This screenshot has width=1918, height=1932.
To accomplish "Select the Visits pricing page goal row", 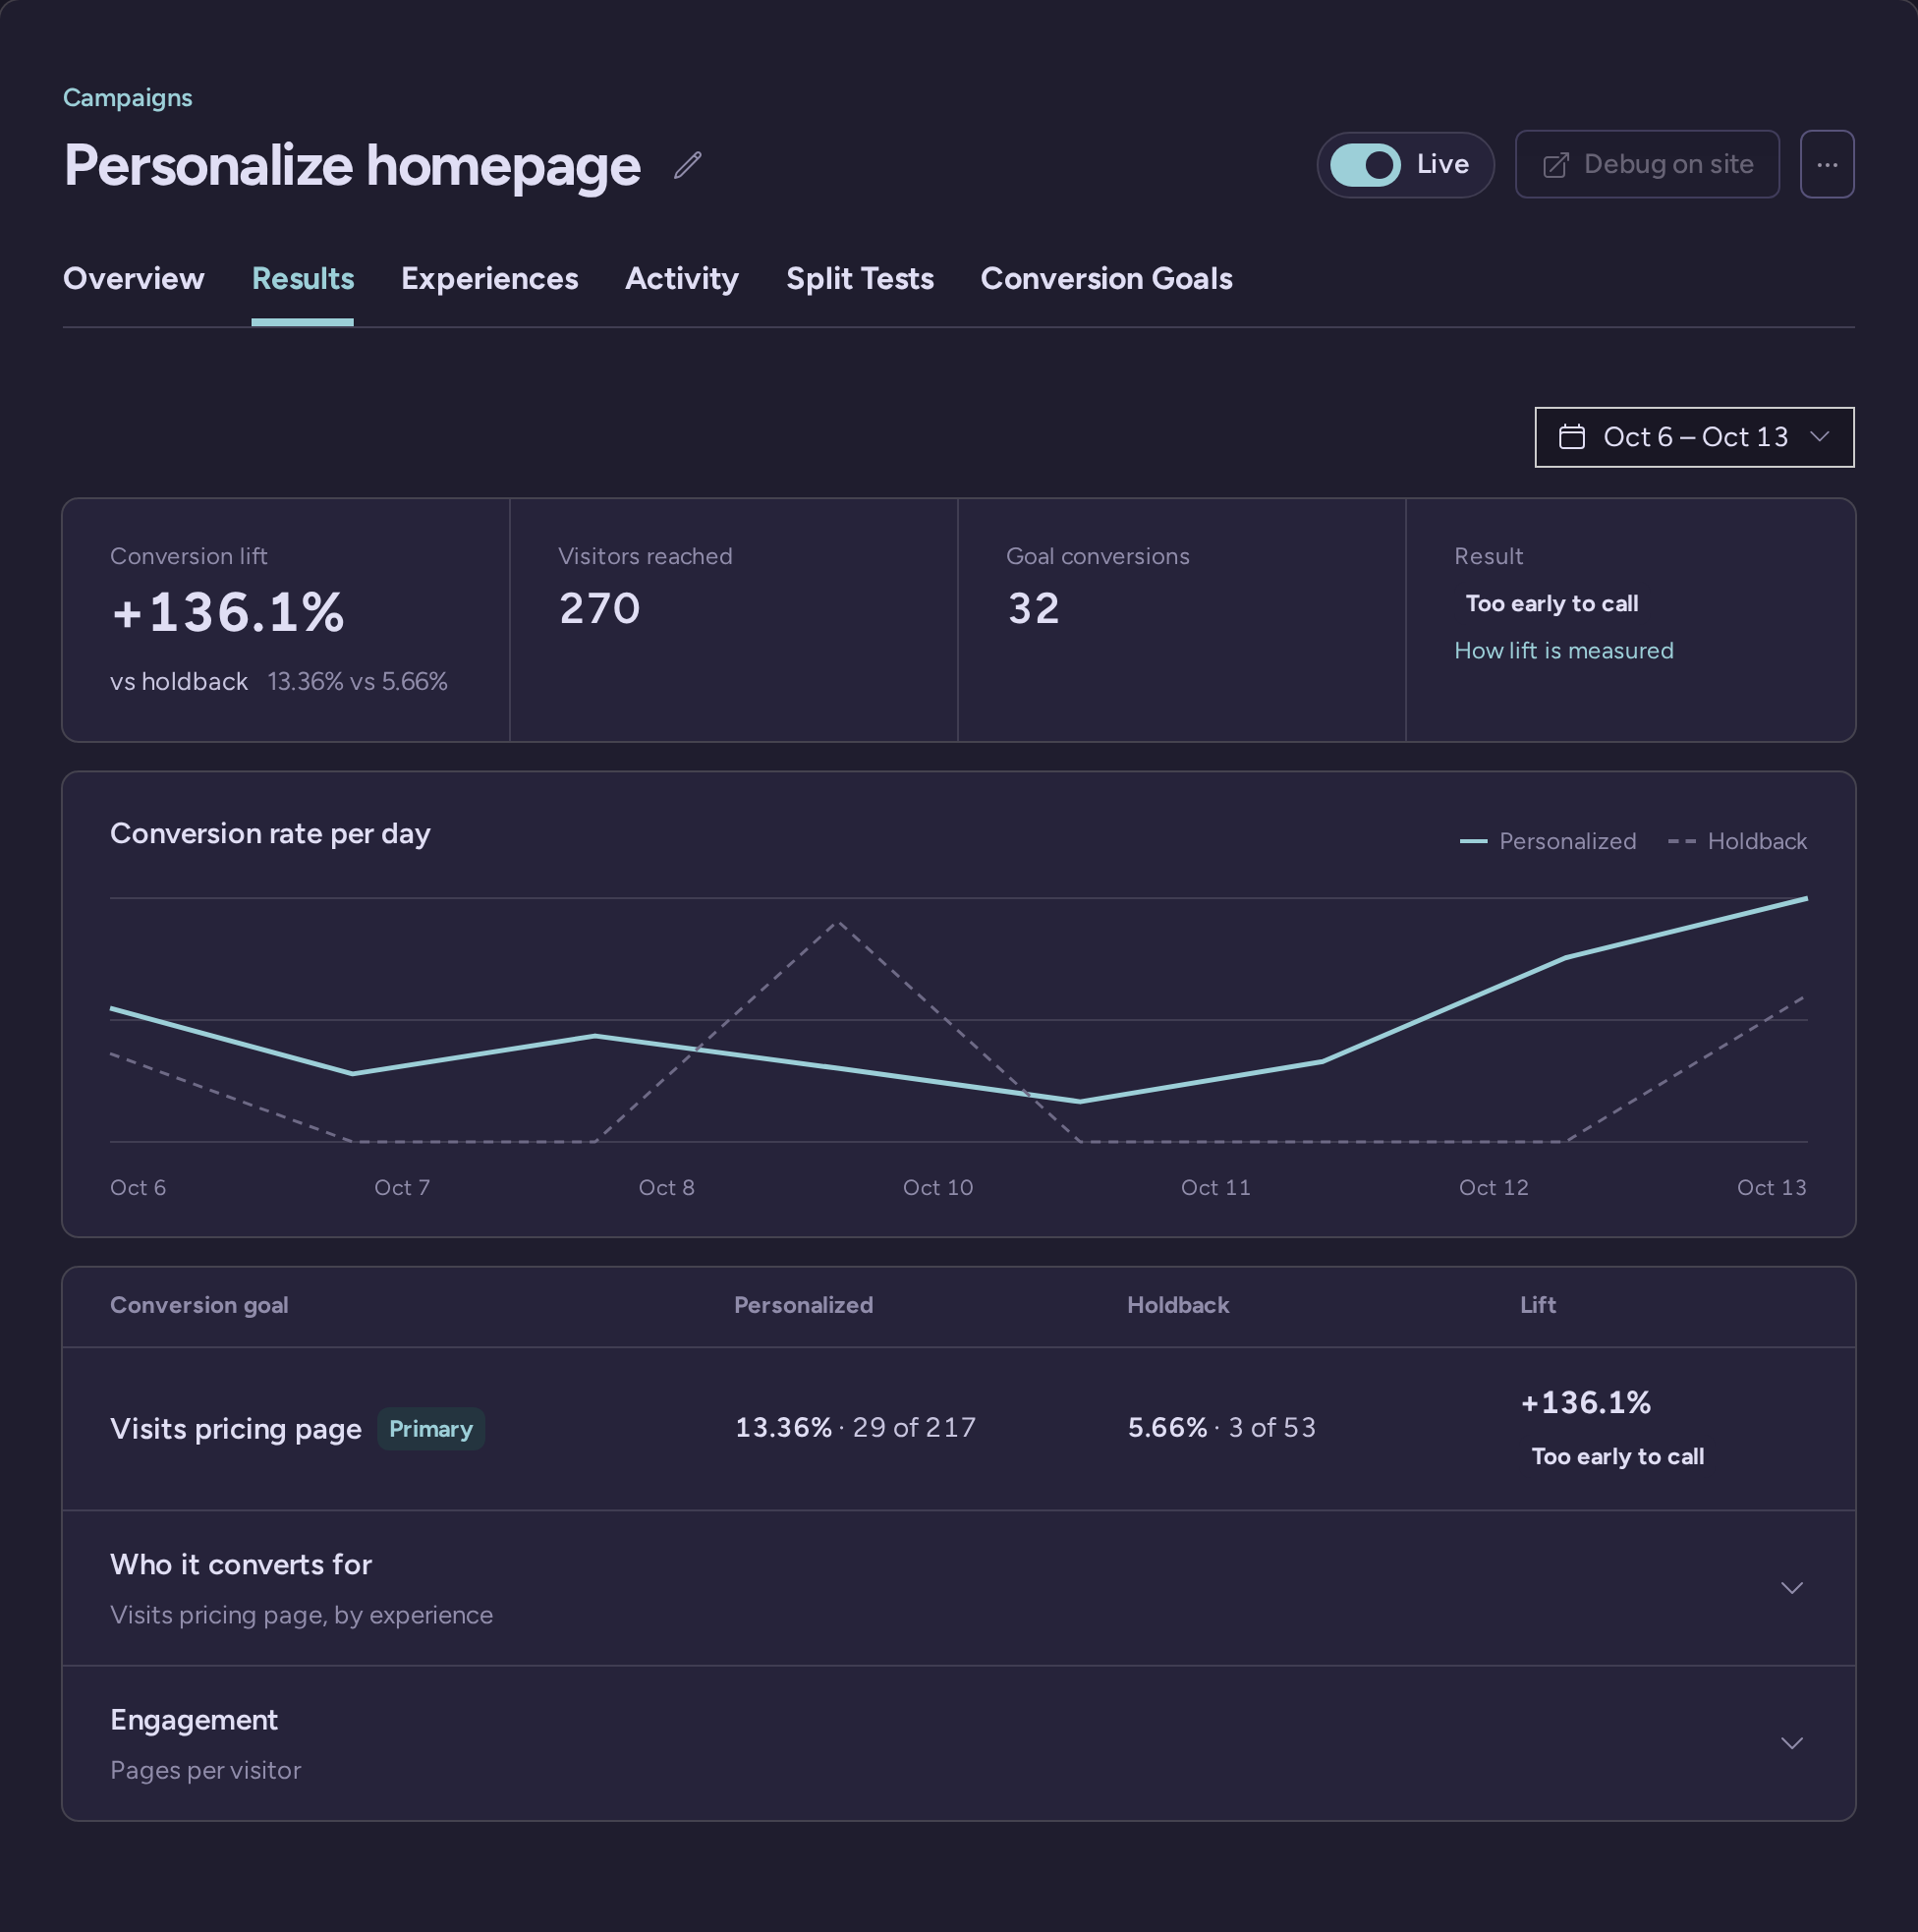I will (x=958, y=1428).
